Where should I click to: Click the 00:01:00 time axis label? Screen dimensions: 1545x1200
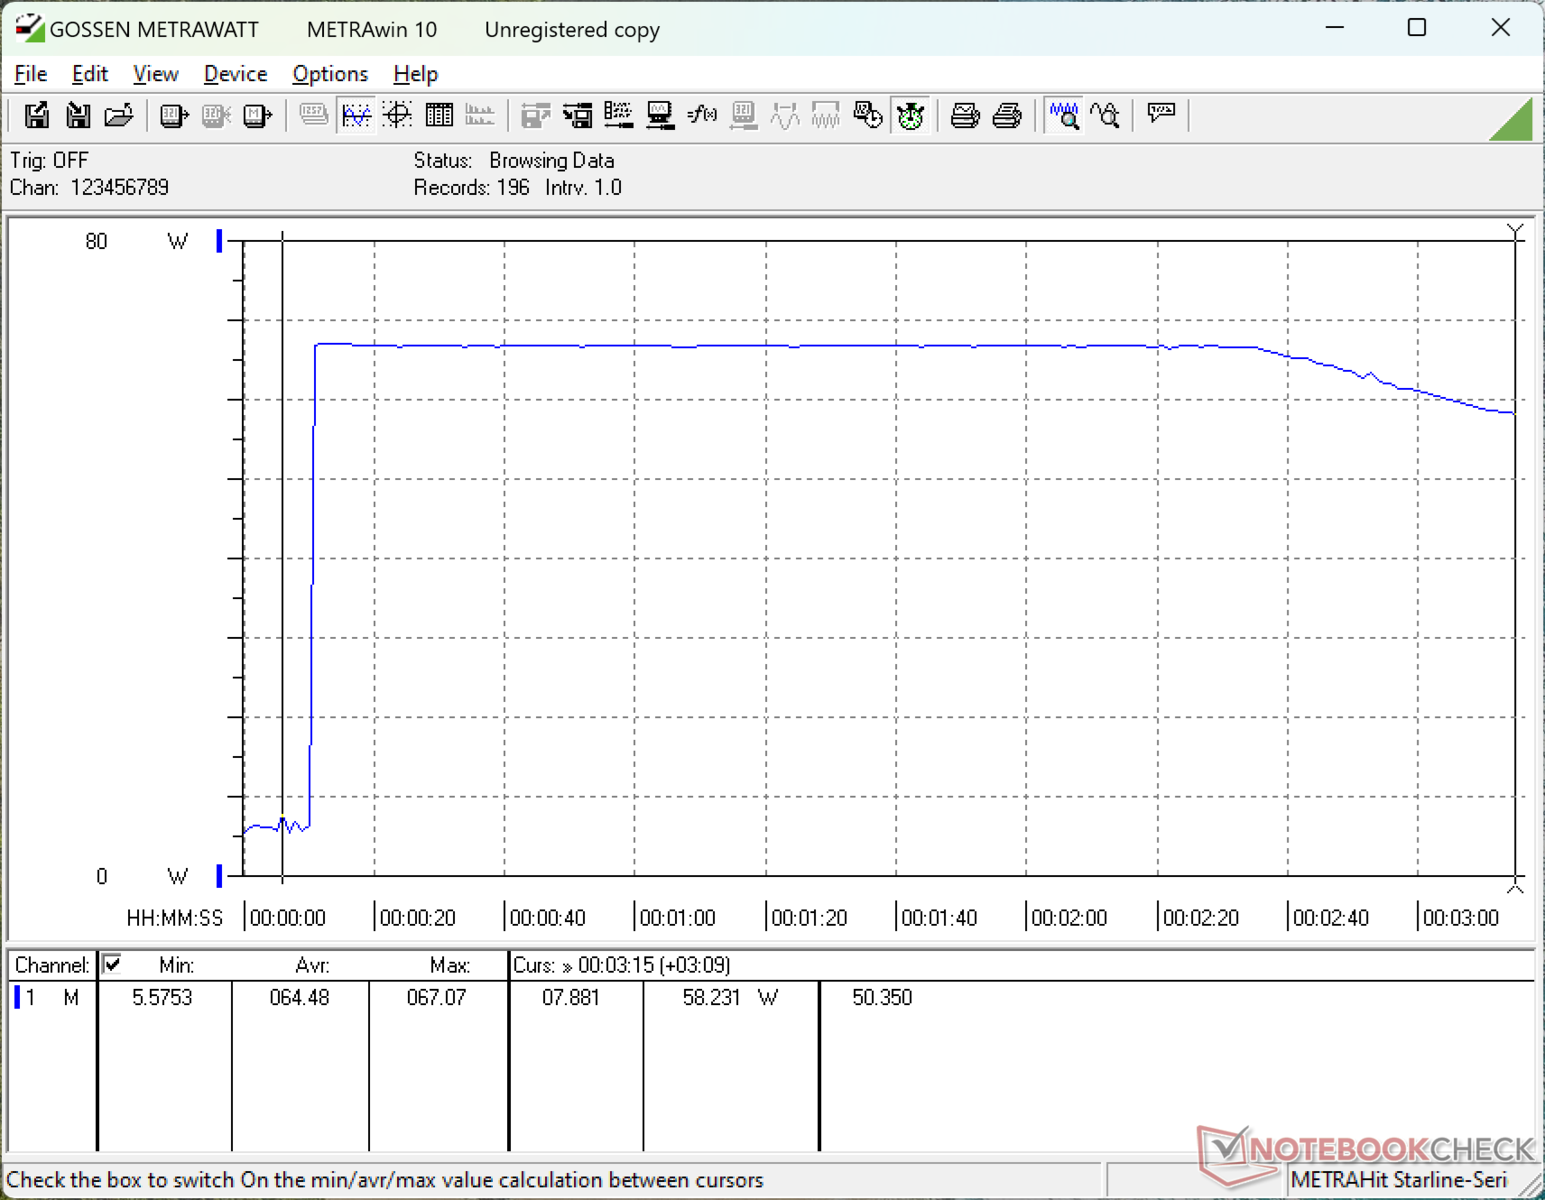(x=677, y=918)
